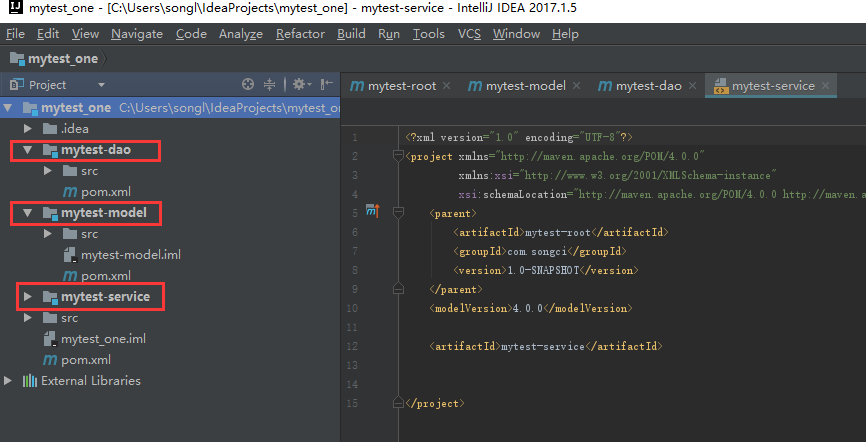Click the Collapse All icon in Project panel
Viewport: 866px width, 442px height.
pos(270,85)
